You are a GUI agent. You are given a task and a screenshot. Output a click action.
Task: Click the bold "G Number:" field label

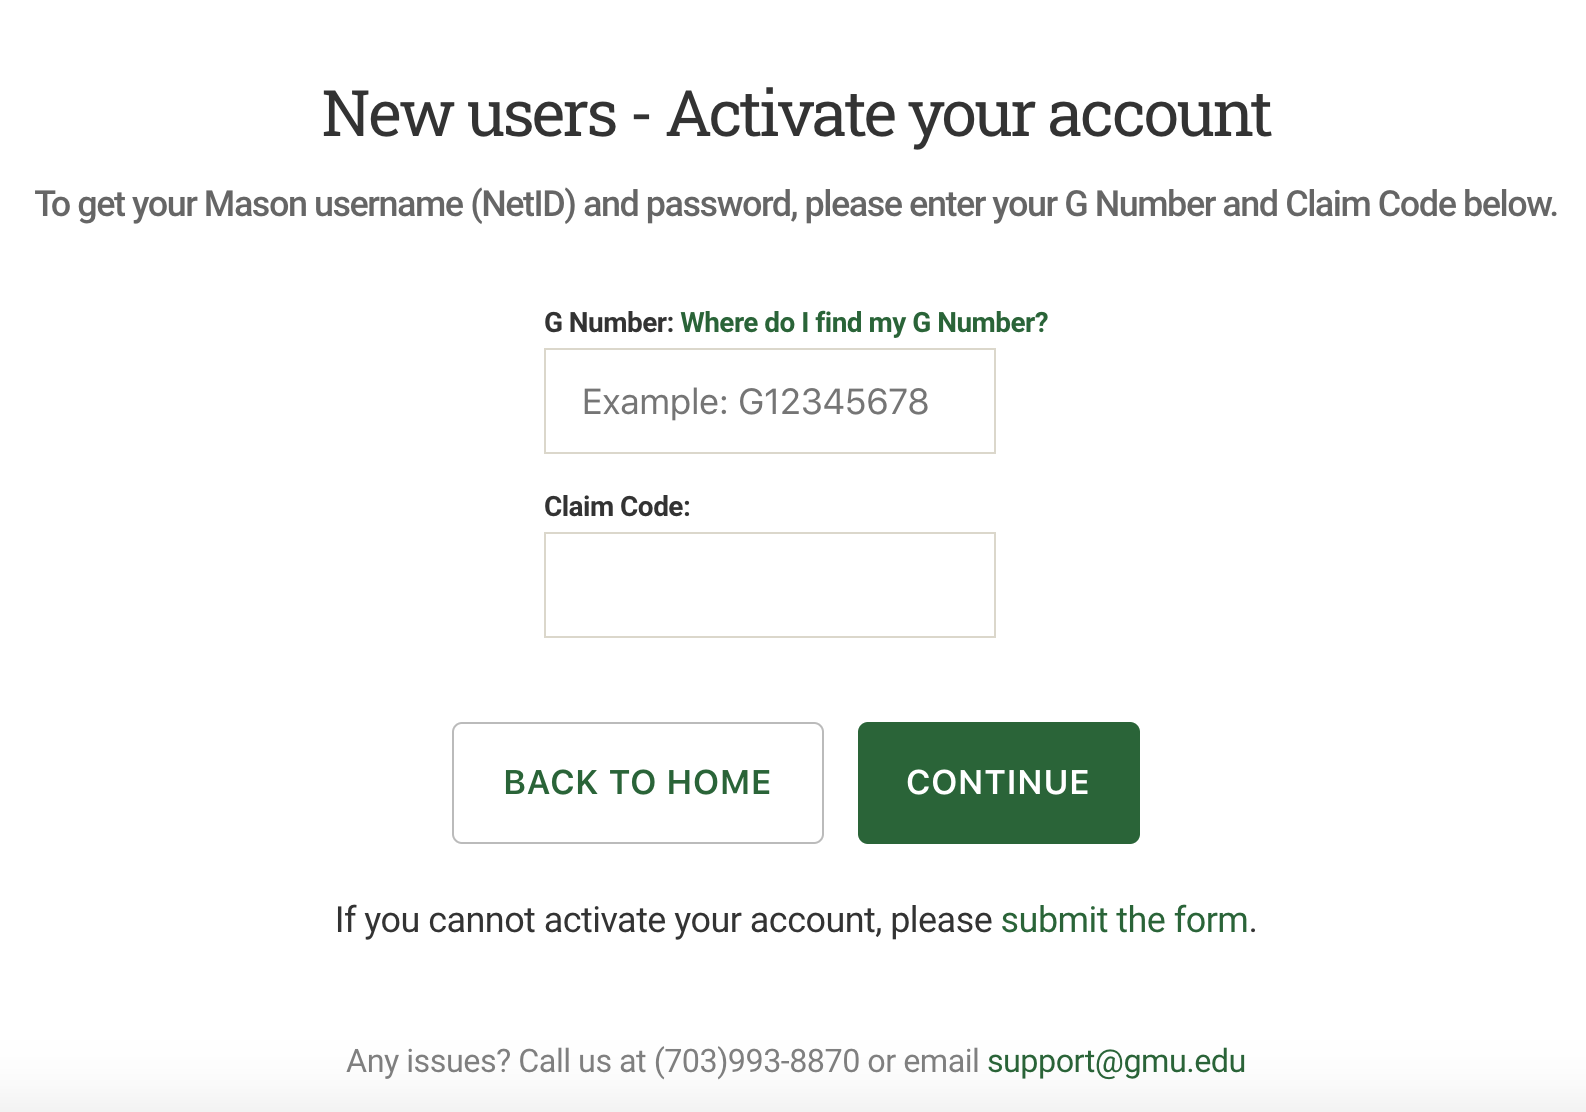coord(608,323)
